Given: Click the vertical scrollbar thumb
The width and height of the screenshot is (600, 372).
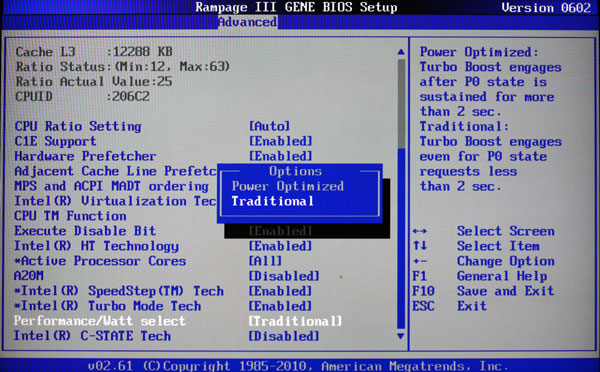Looking at the screenshot, I should coord(401,104).
